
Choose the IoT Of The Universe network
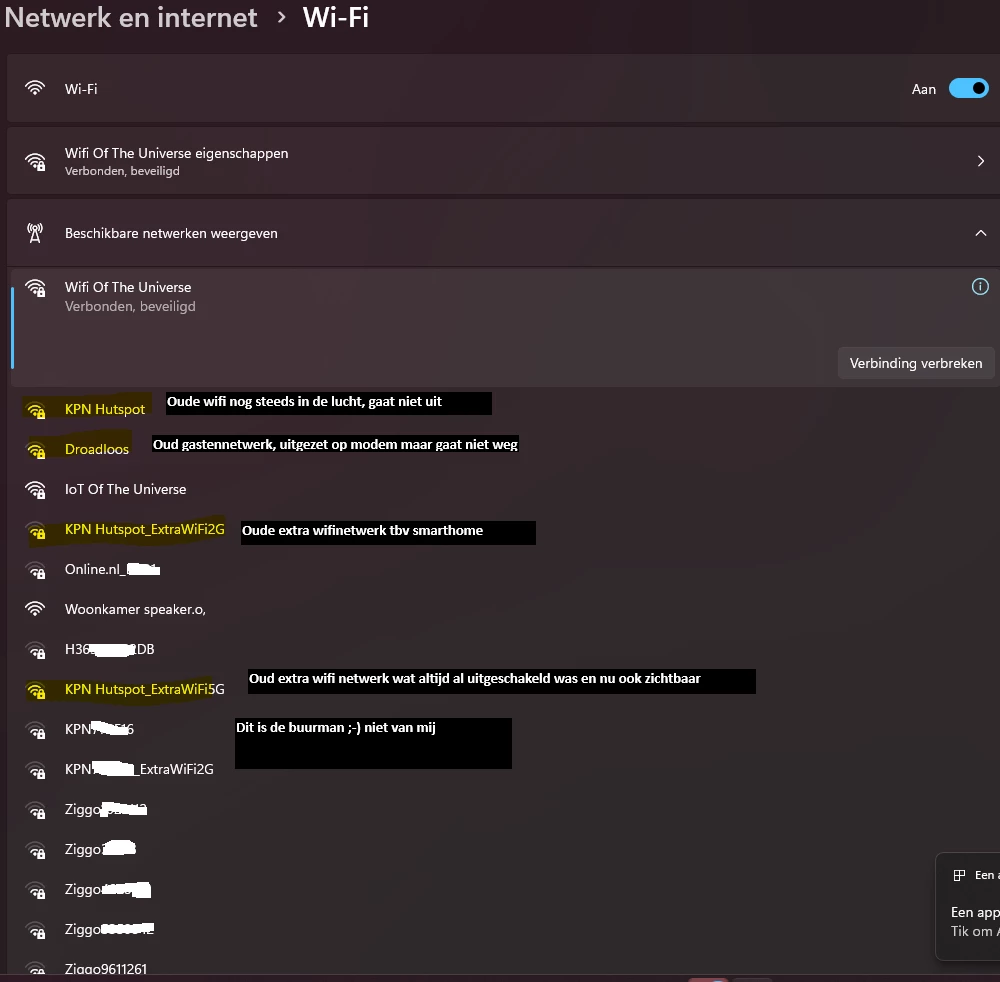125,490
